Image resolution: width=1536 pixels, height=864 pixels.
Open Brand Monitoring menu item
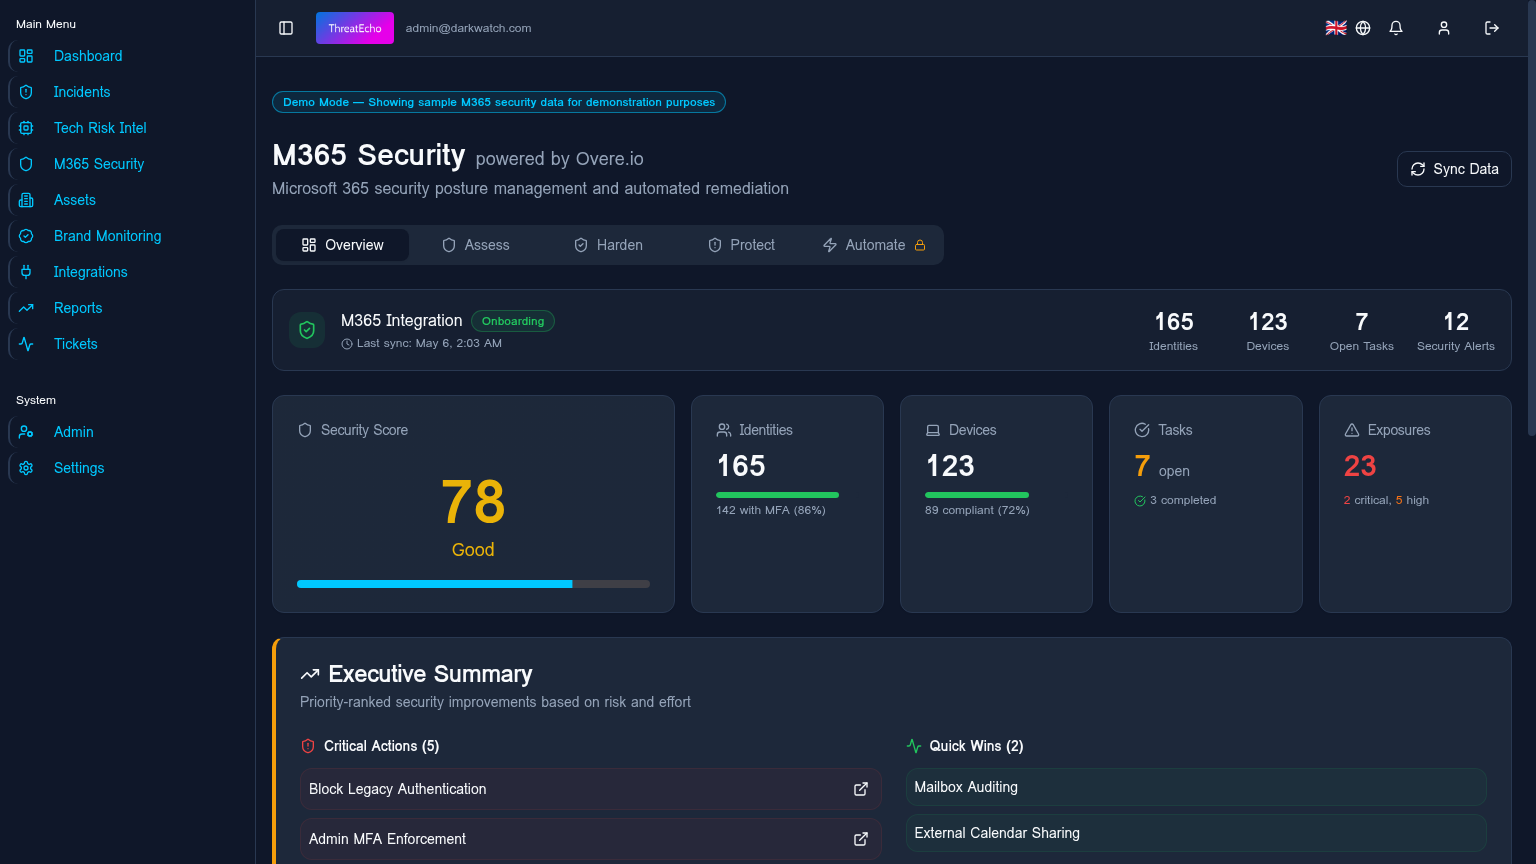[107, 236]
